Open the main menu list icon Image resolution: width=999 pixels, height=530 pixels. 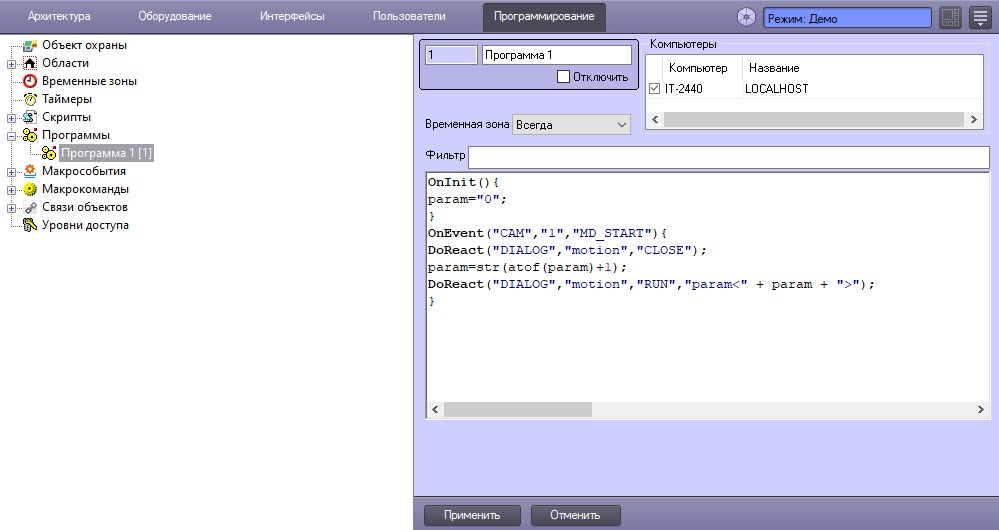(x=980, y=18)
